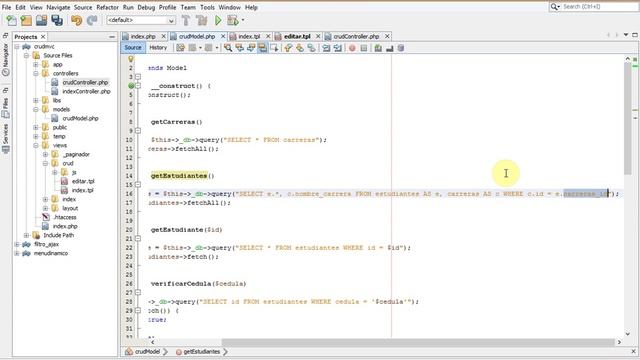Collapse the controllers folder
The height and width of the screenshot is (360, 640).
[x=36, y=73]
